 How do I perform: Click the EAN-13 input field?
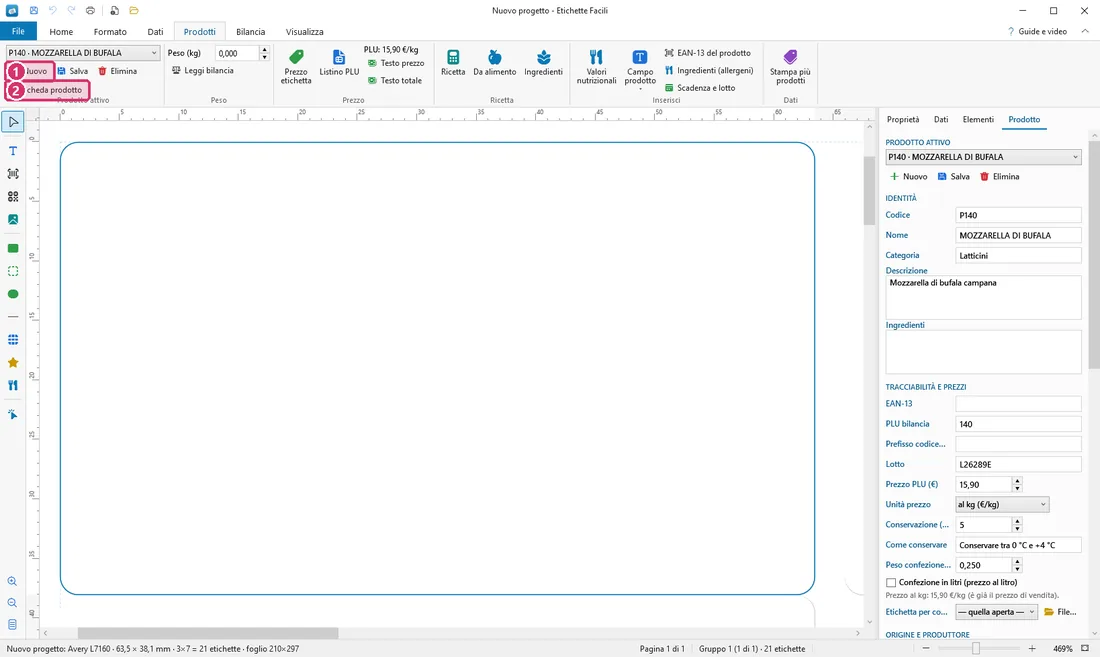pos(1018,404)
